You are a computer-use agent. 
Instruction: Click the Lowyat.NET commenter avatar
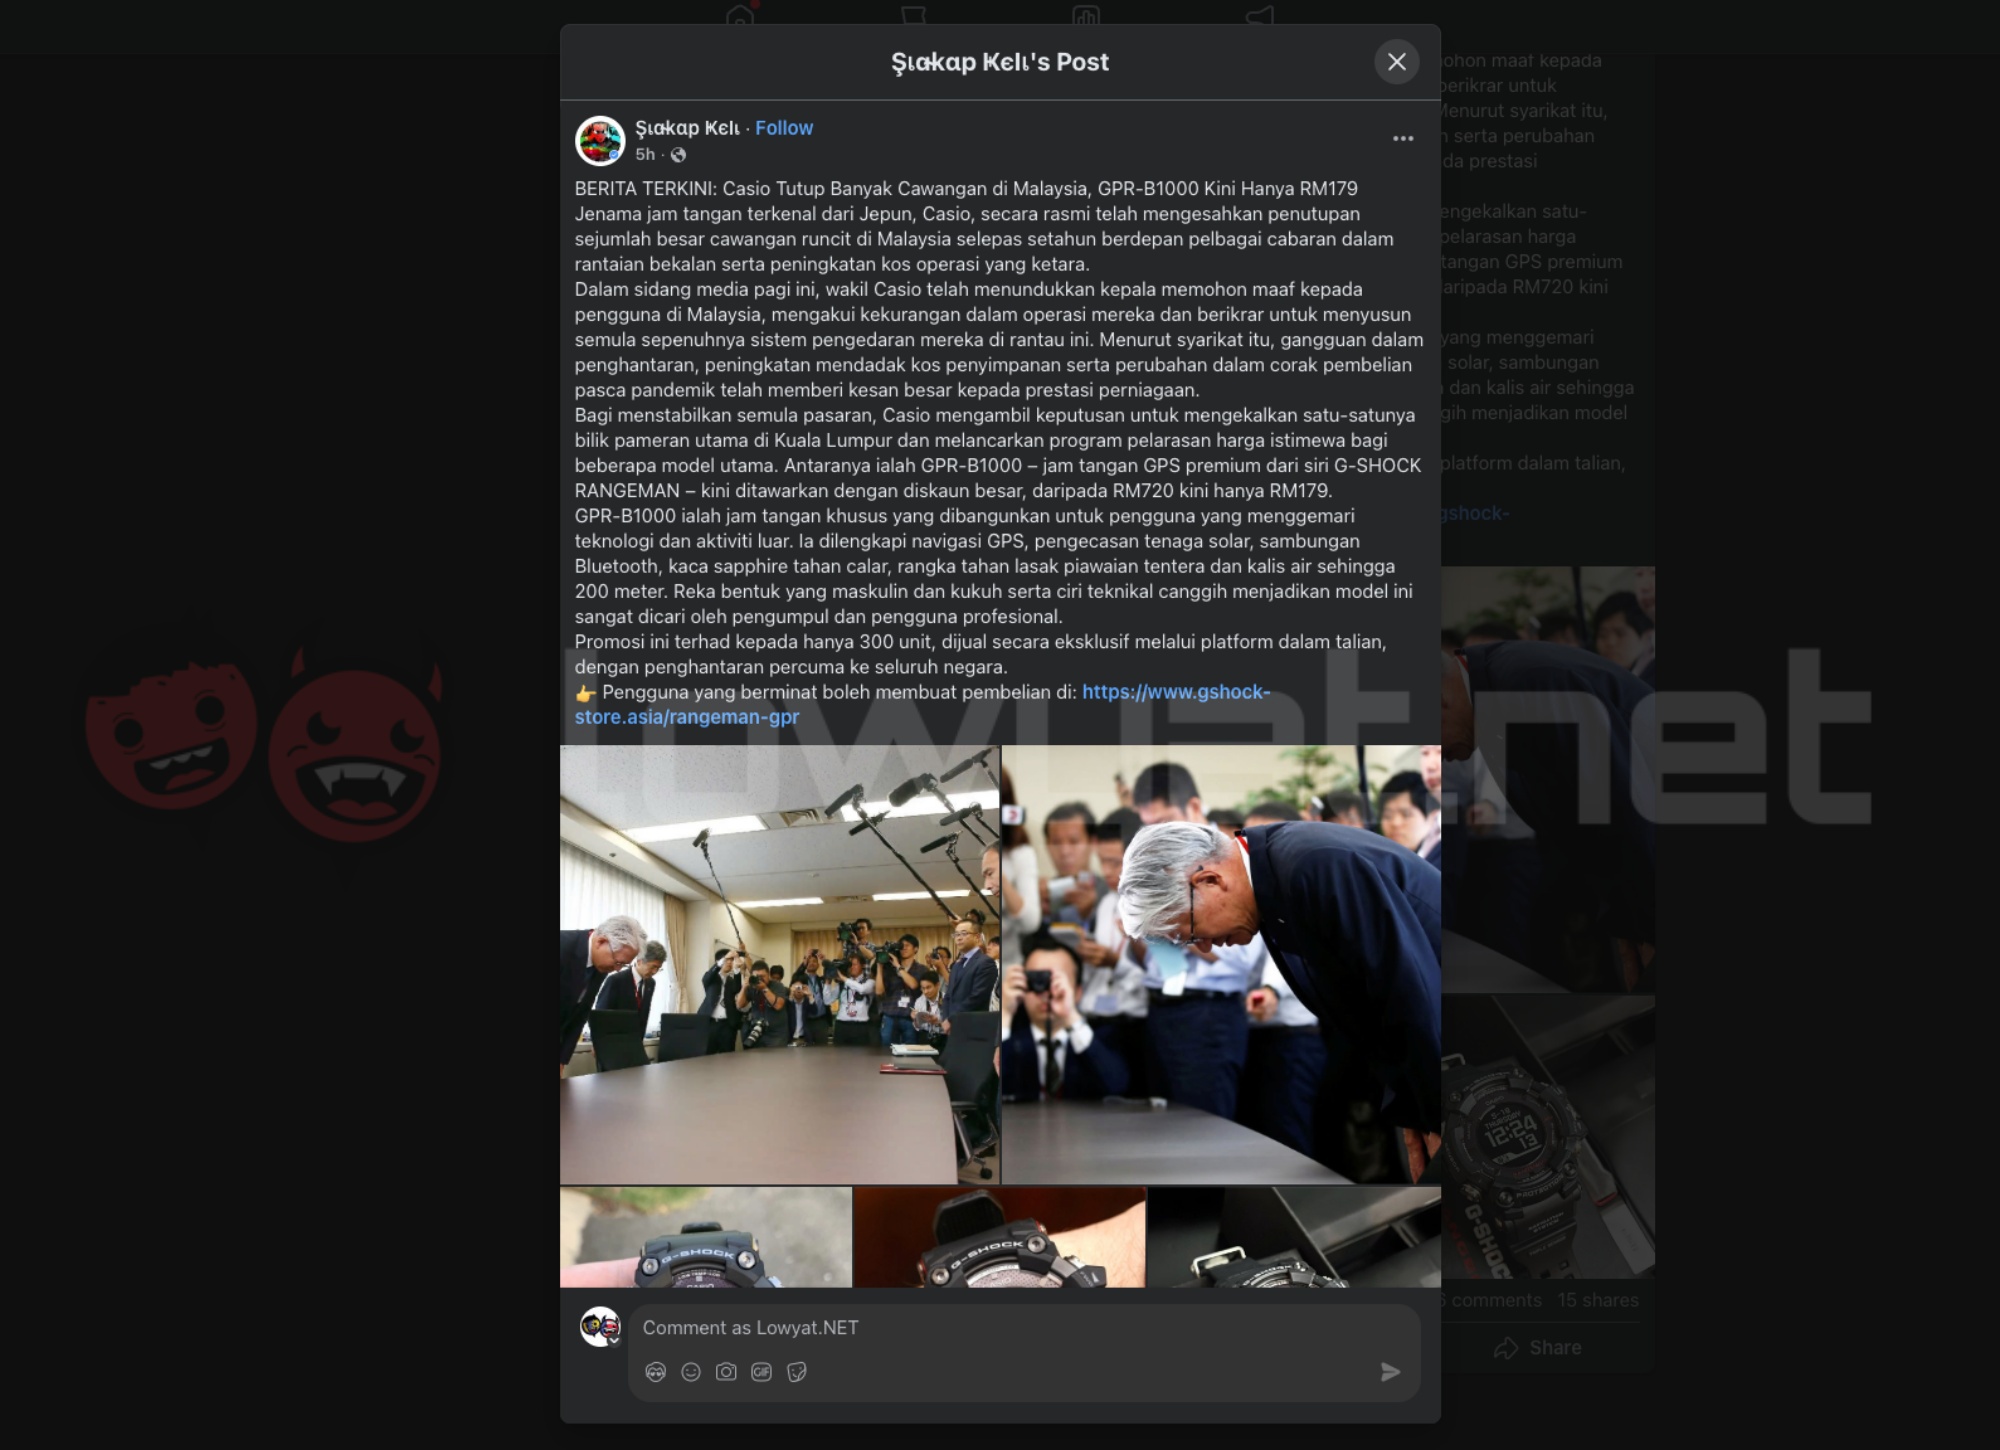600,1327
